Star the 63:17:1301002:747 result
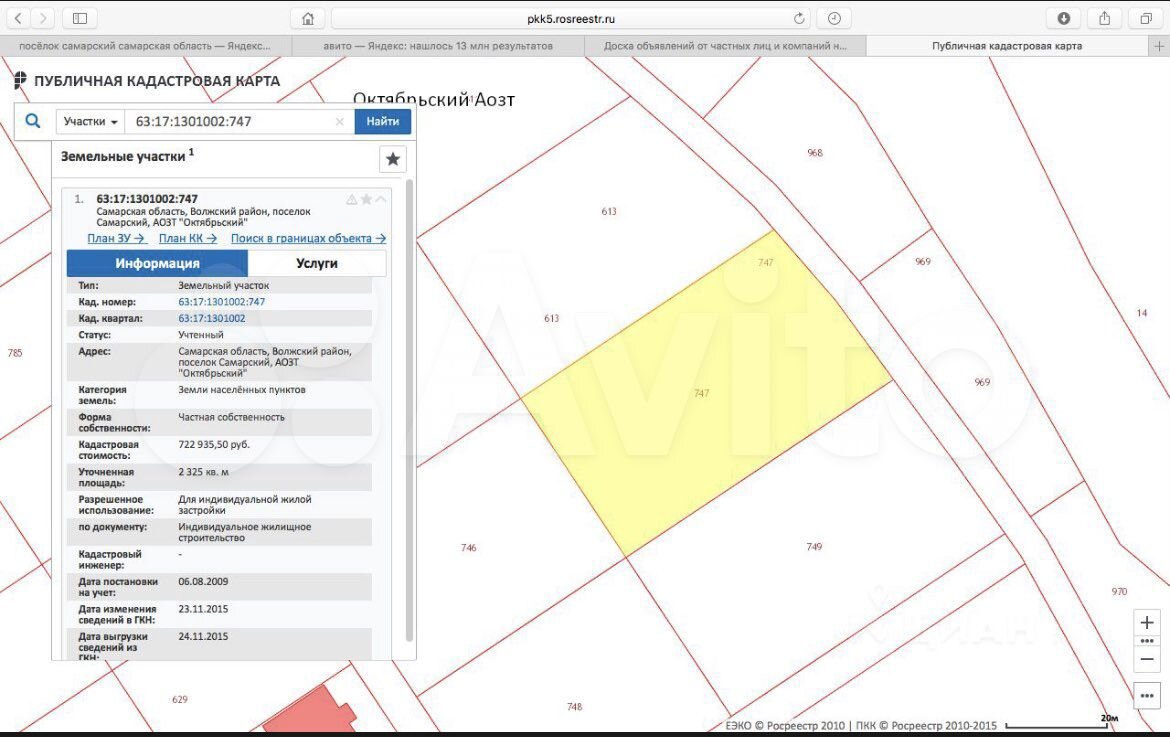 point(366,199)
